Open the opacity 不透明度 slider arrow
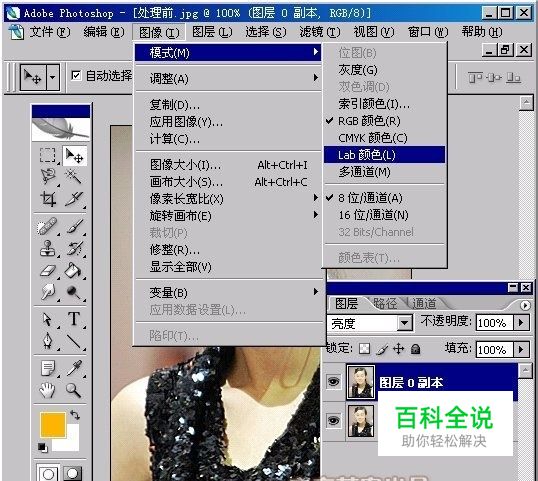Image resolution: width=538 pixels, height=481 pixels. click(x=521, y=322)
